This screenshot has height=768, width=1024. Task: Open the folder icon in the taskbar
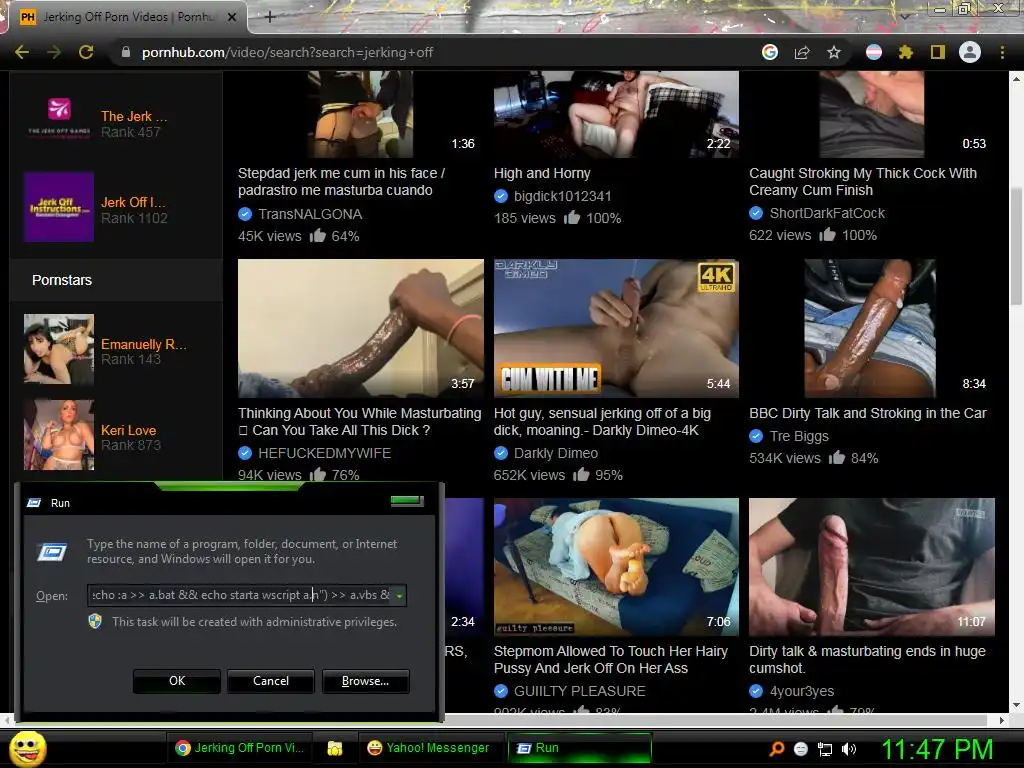pos(335,748)
